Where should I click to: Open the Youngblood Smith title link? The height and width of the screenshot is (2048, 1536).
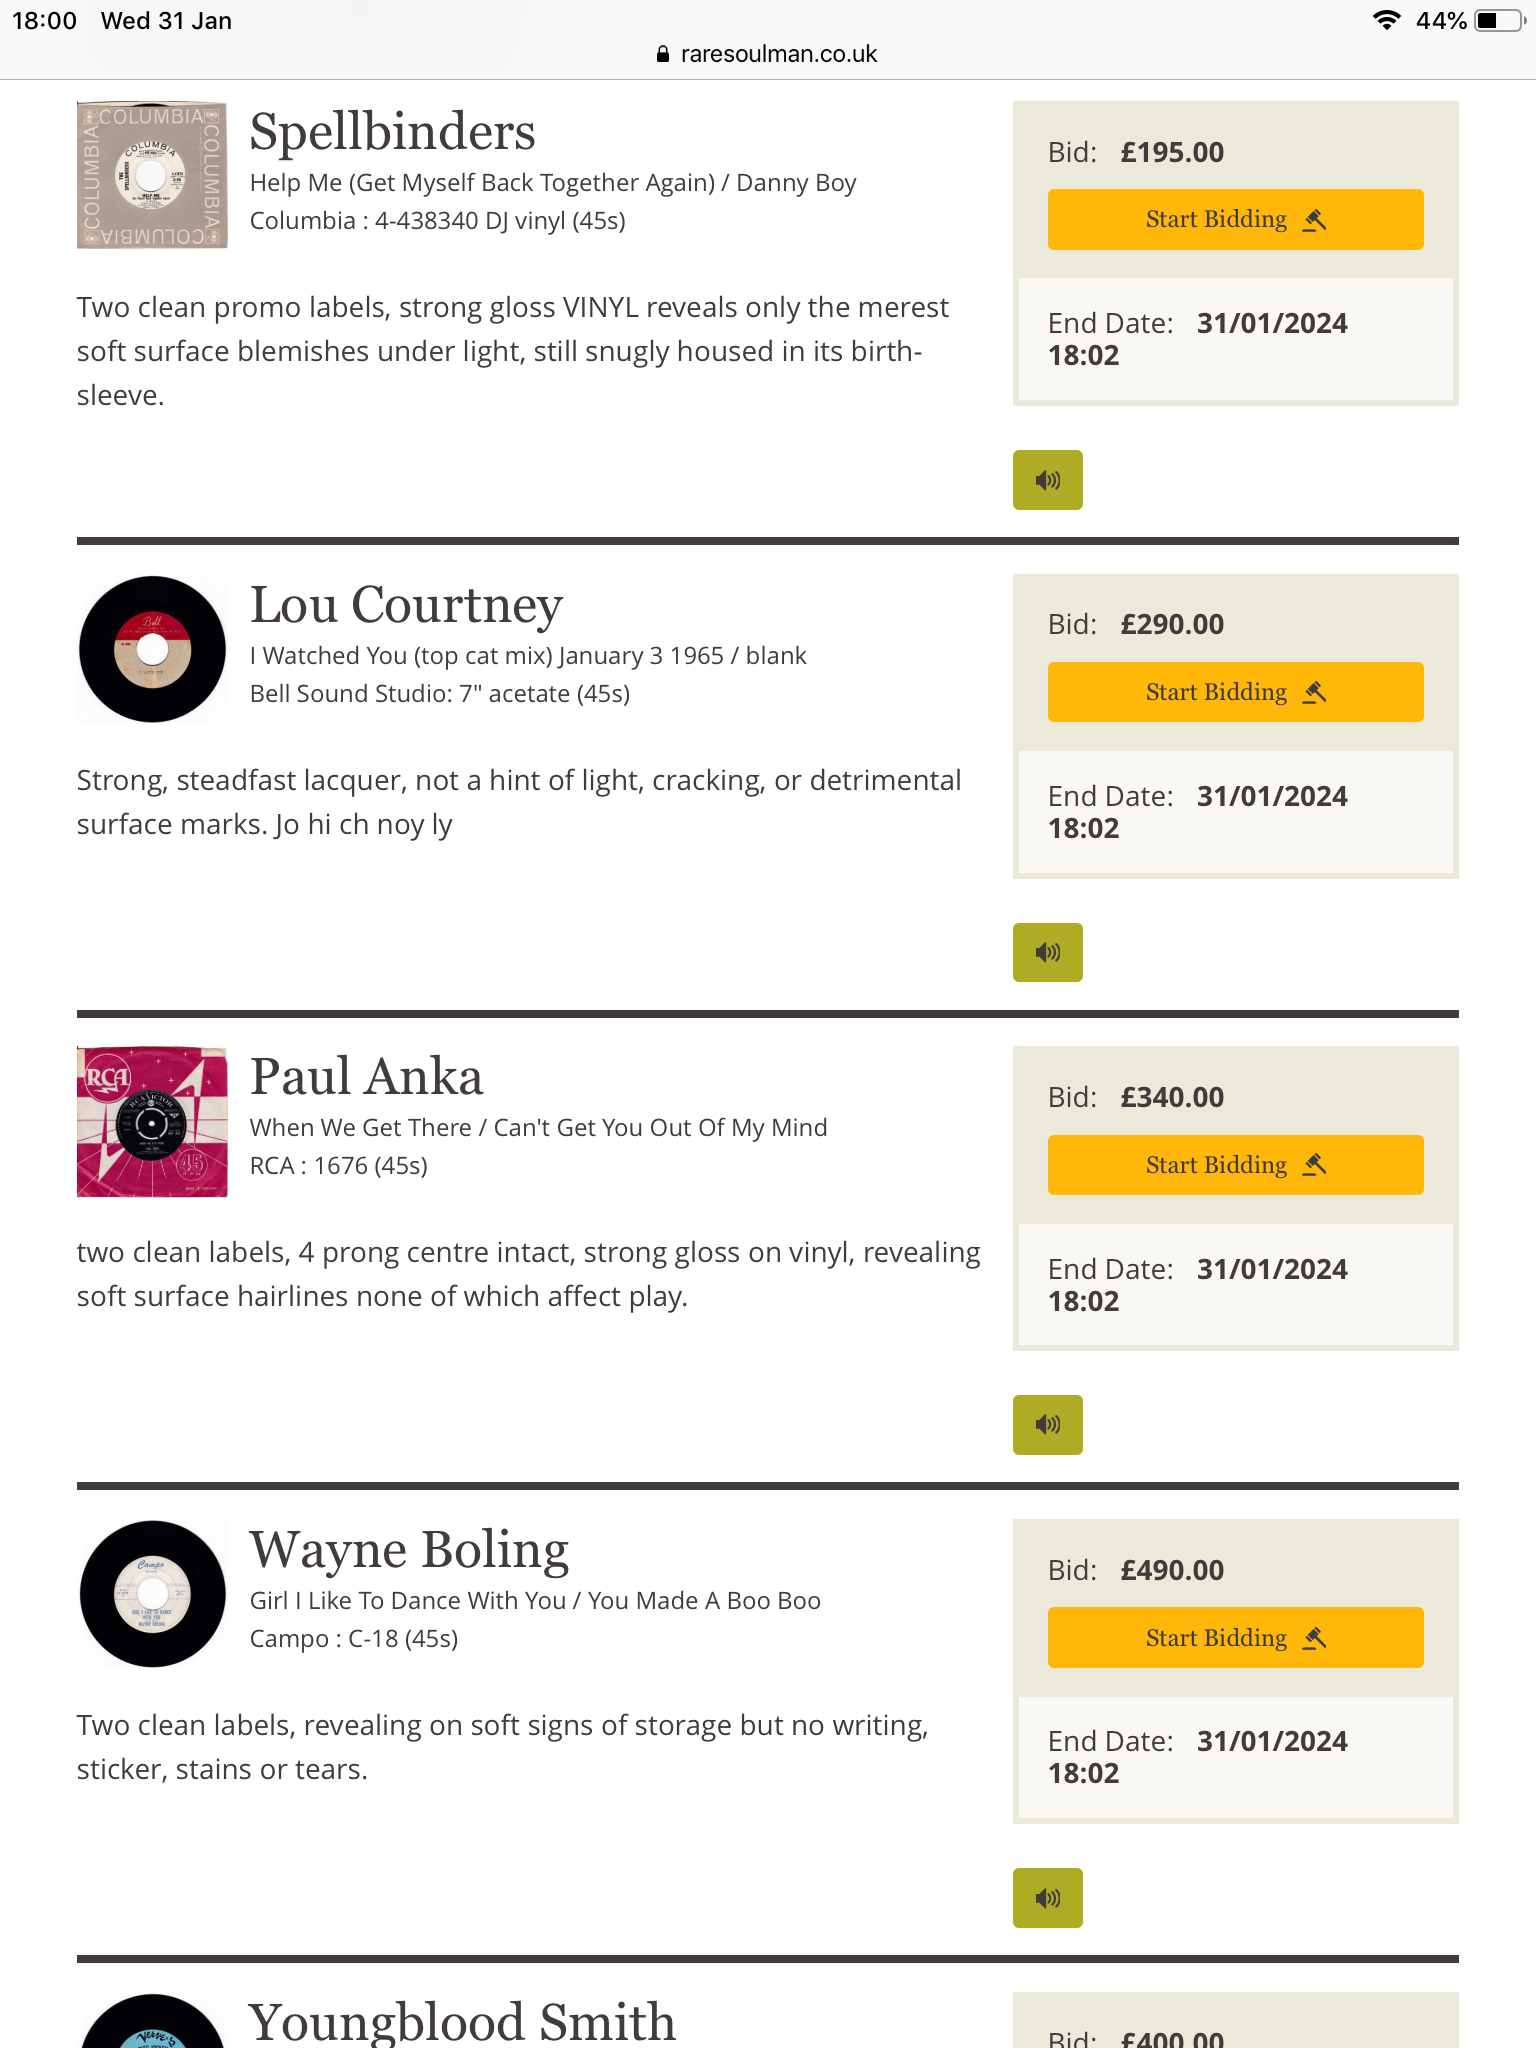point(462,2022)
